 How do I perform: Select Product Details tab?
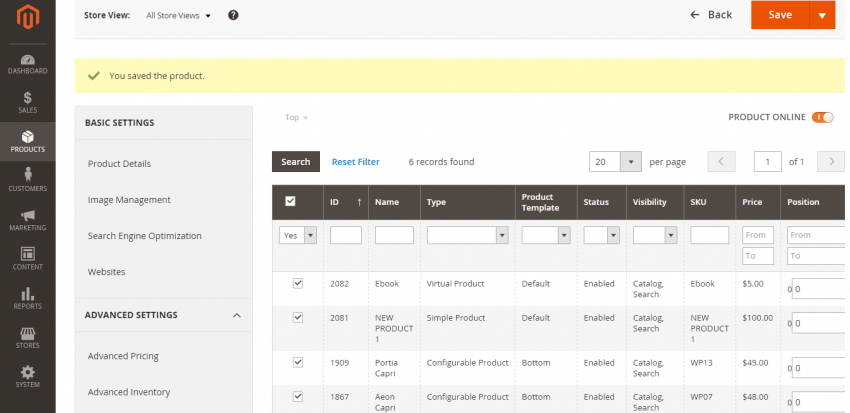(119, 164)
